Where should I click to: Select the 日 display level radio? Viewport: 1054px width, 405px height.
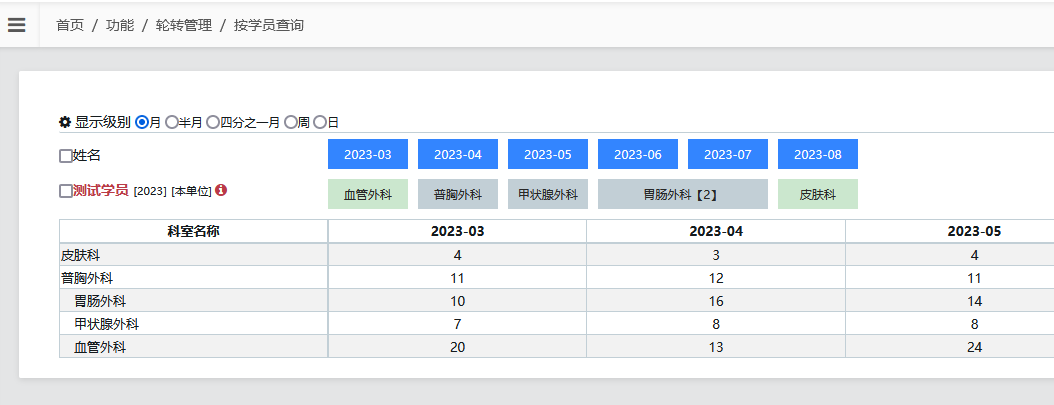coord(320,122)
